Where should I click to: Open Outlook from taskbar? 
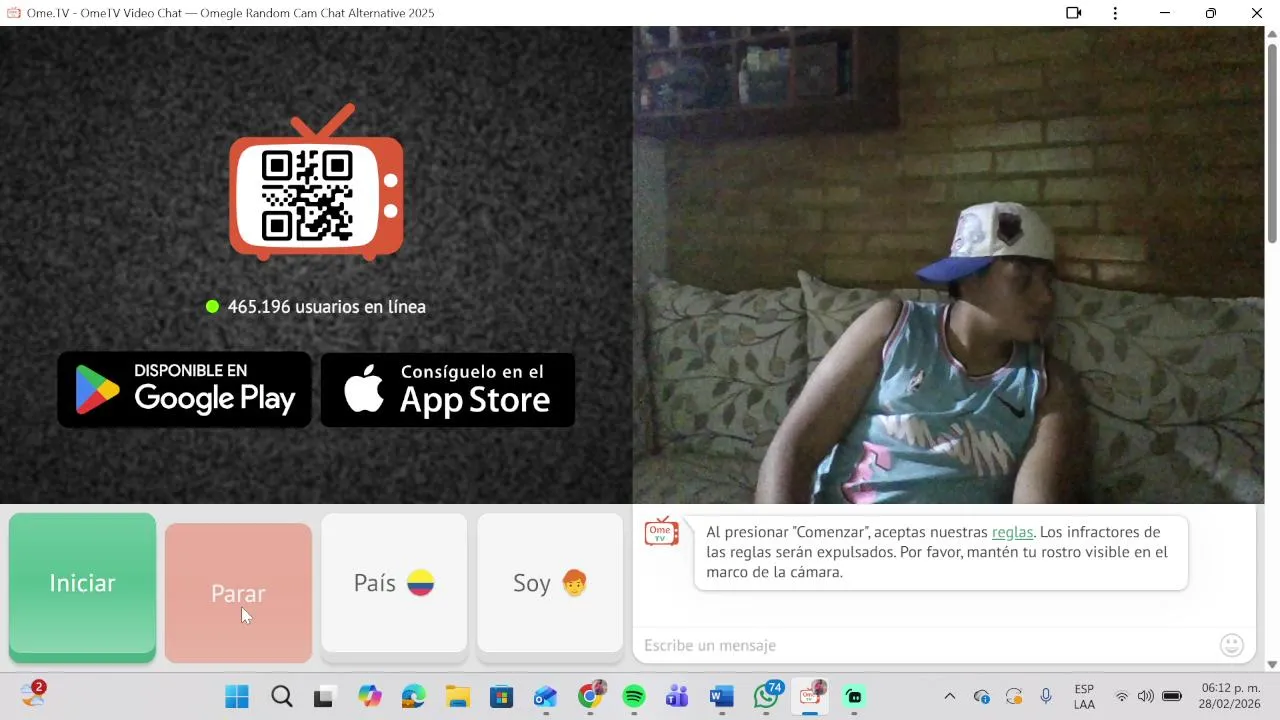pyautogui.click(x=545, y=697)
